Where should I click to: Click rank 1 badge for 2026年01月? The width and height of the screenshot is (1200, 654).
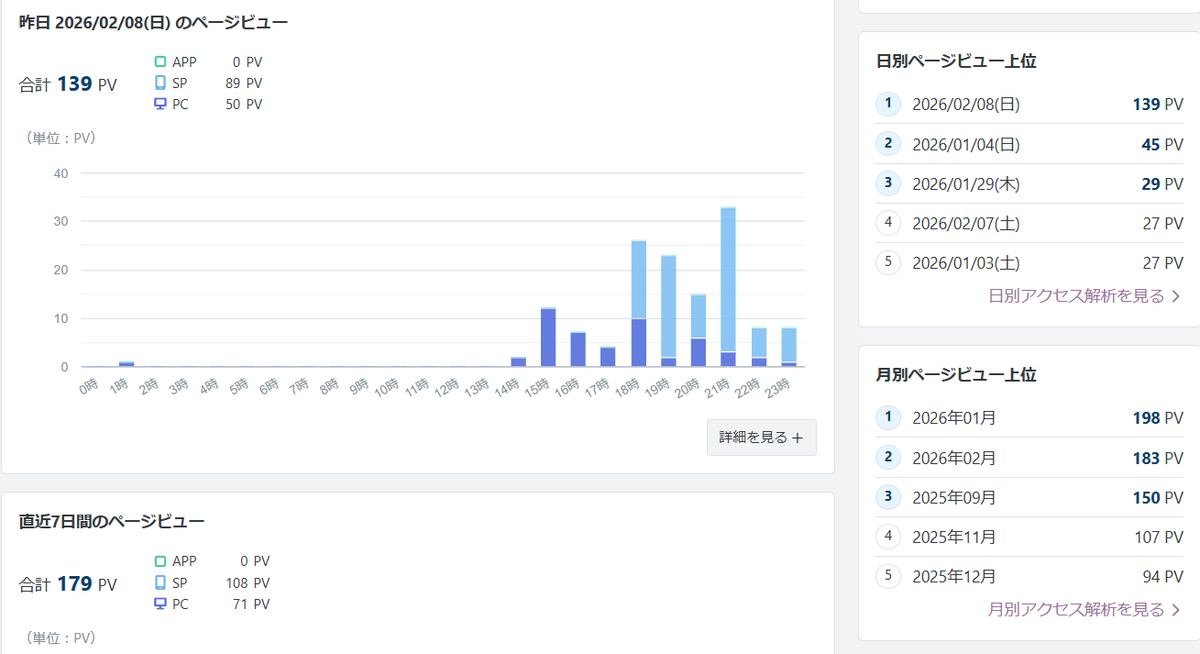coord(888,418)
